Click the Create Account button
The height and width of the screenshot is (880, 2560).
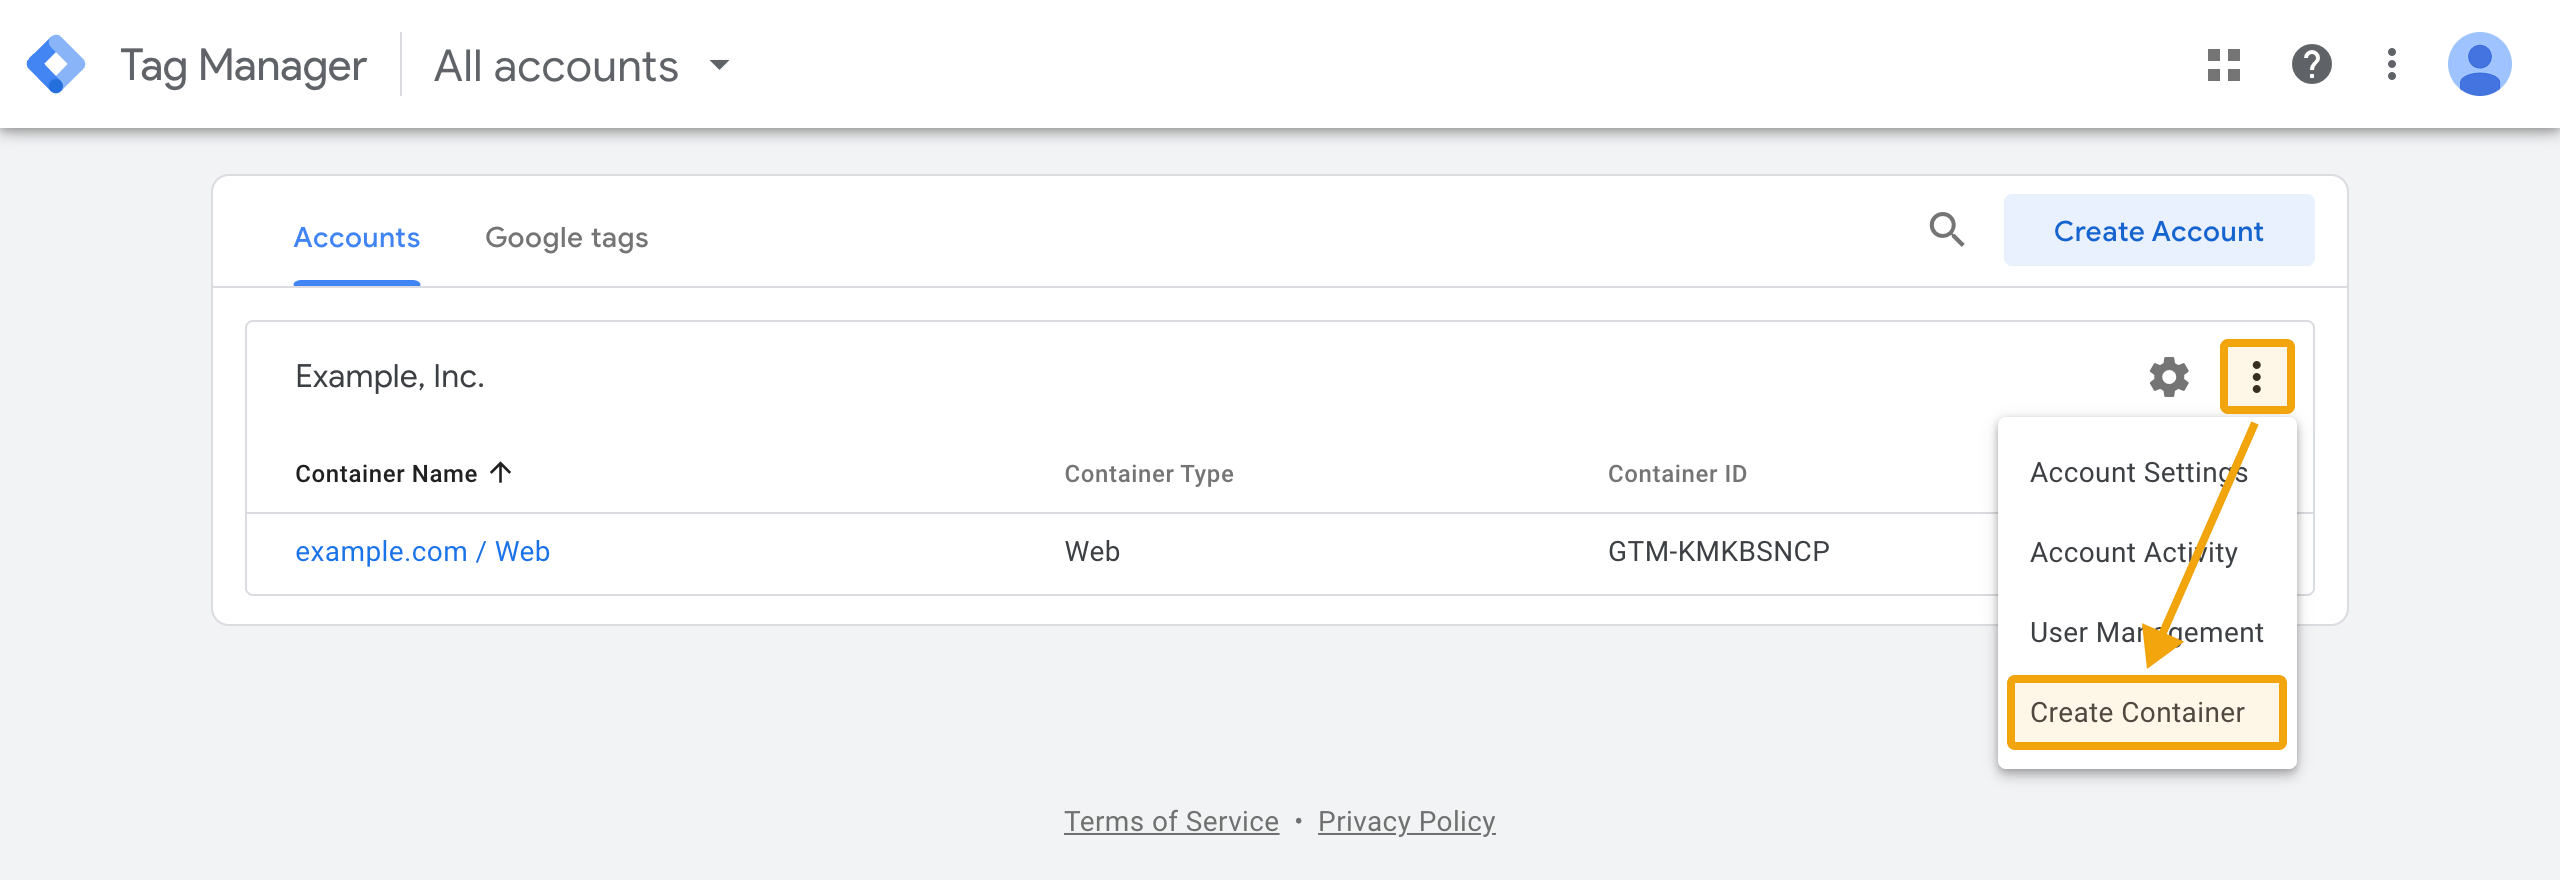[x=2159, y=231]
